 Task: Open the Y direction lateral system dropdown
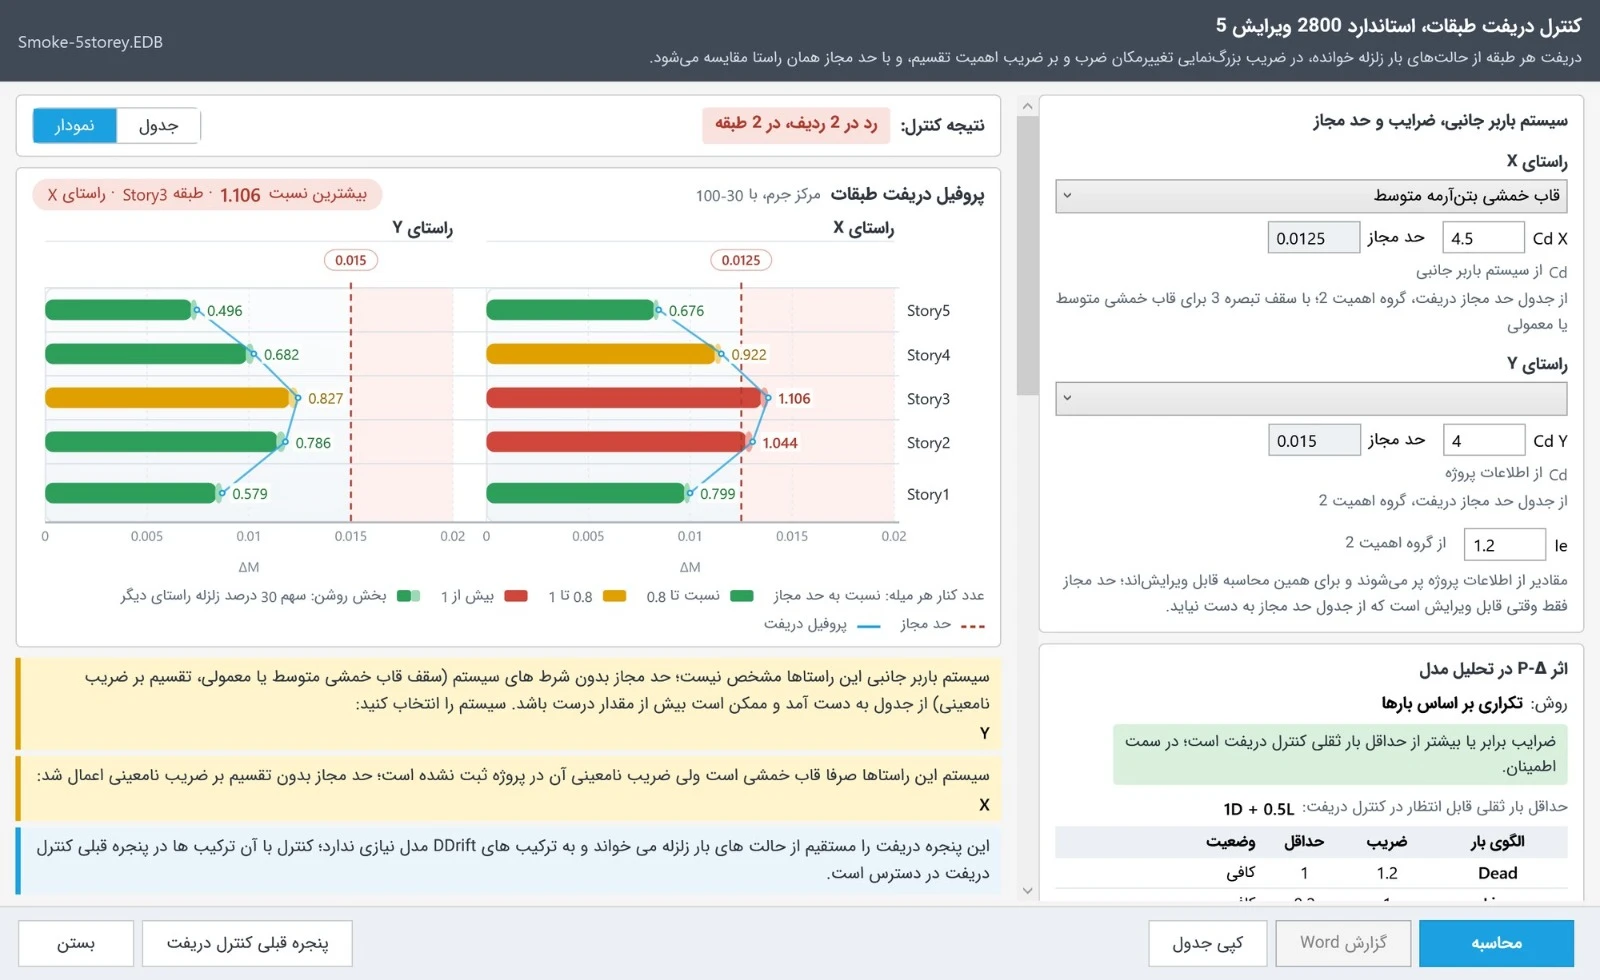(1311, 398)
